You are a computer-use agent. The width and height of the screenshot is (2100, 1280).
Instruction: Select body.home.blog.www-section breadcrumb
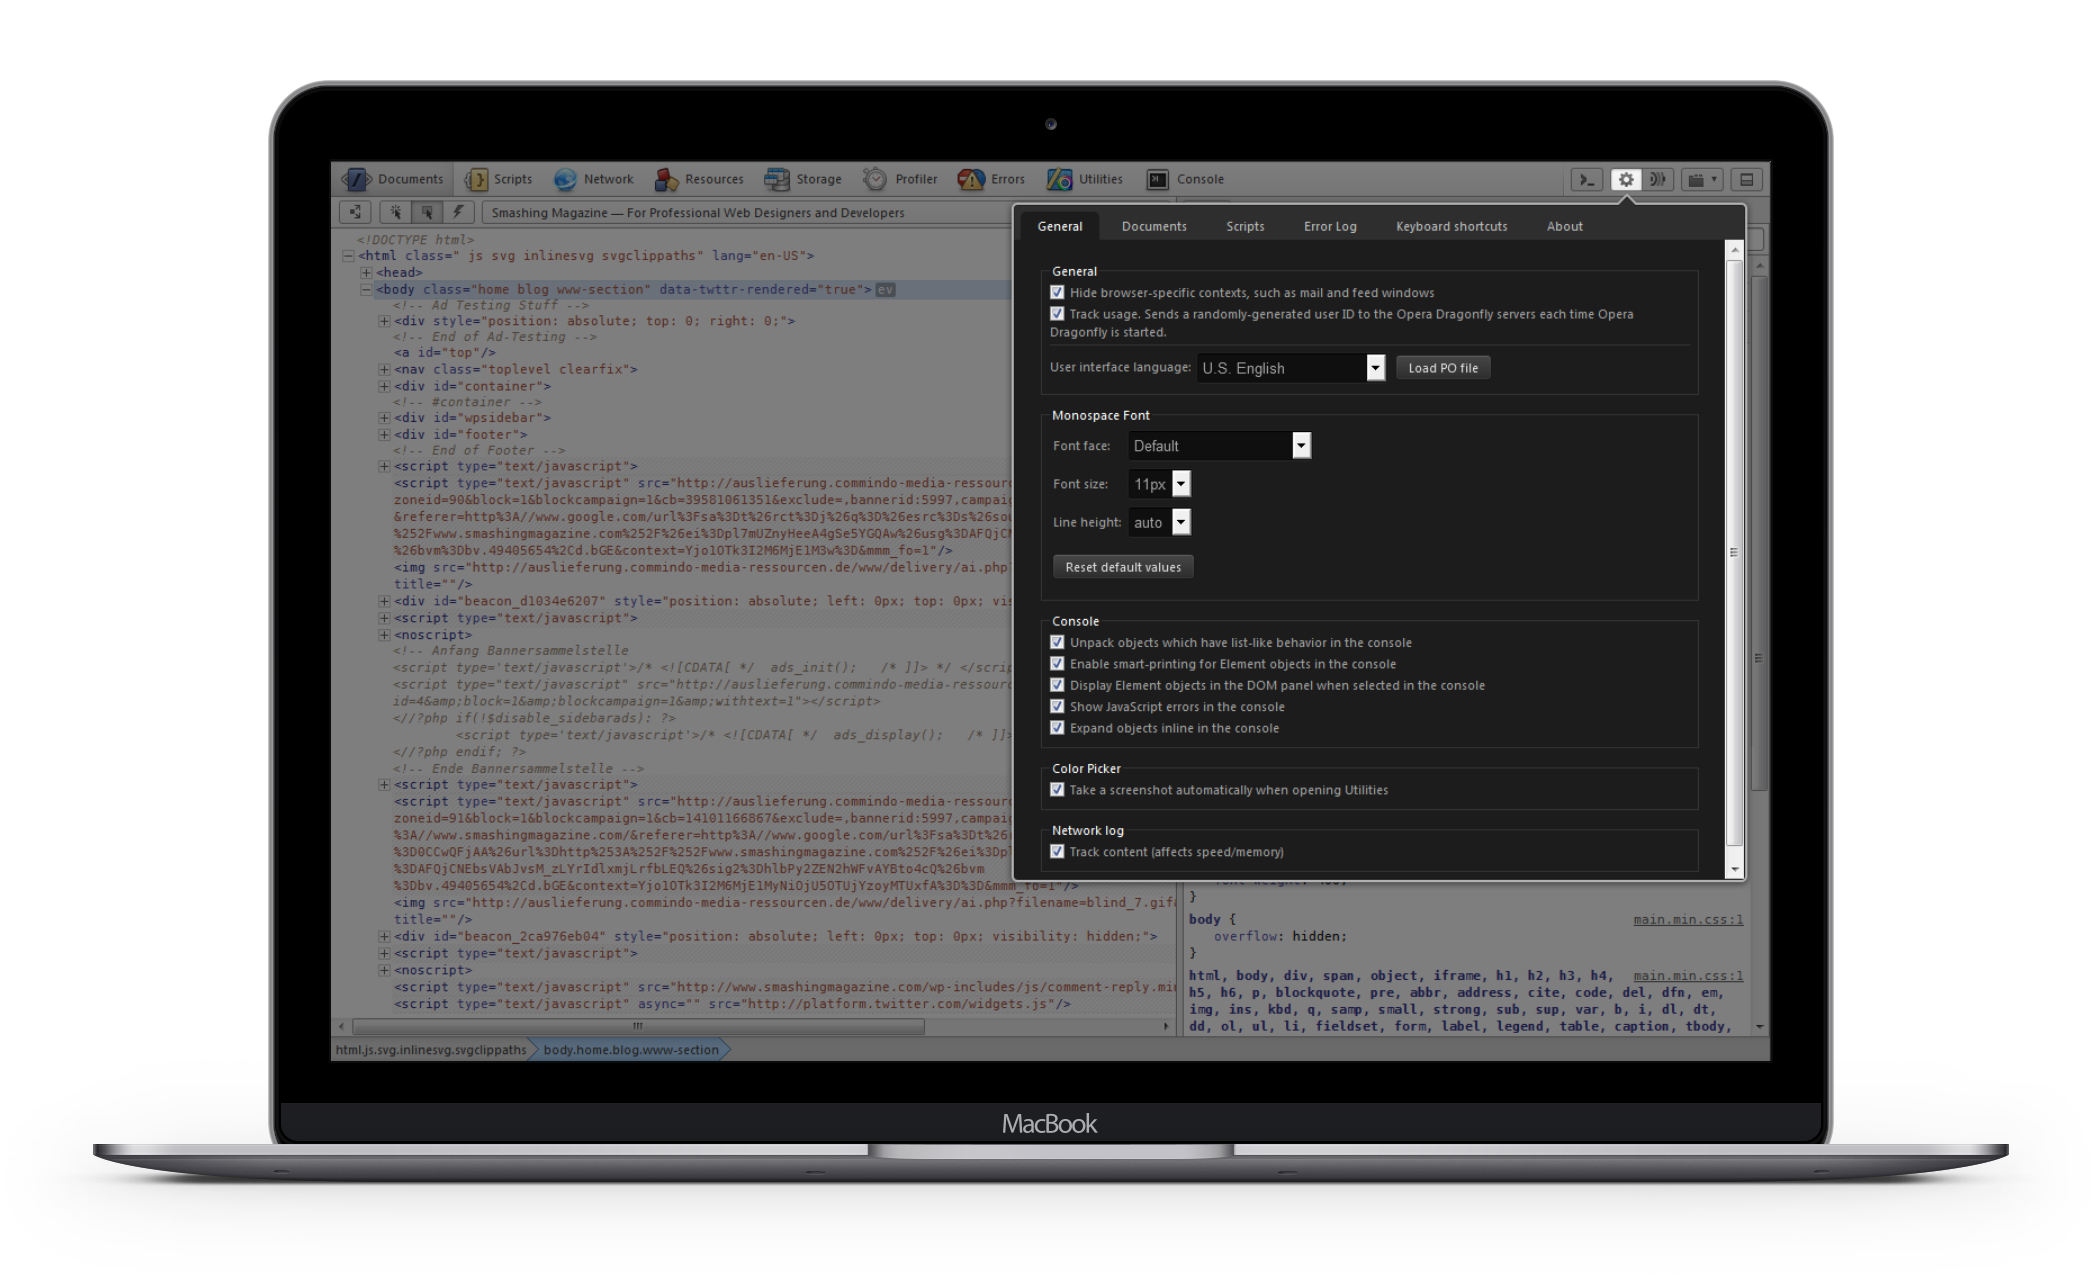pyautogui.click(x=631, y=1050)
